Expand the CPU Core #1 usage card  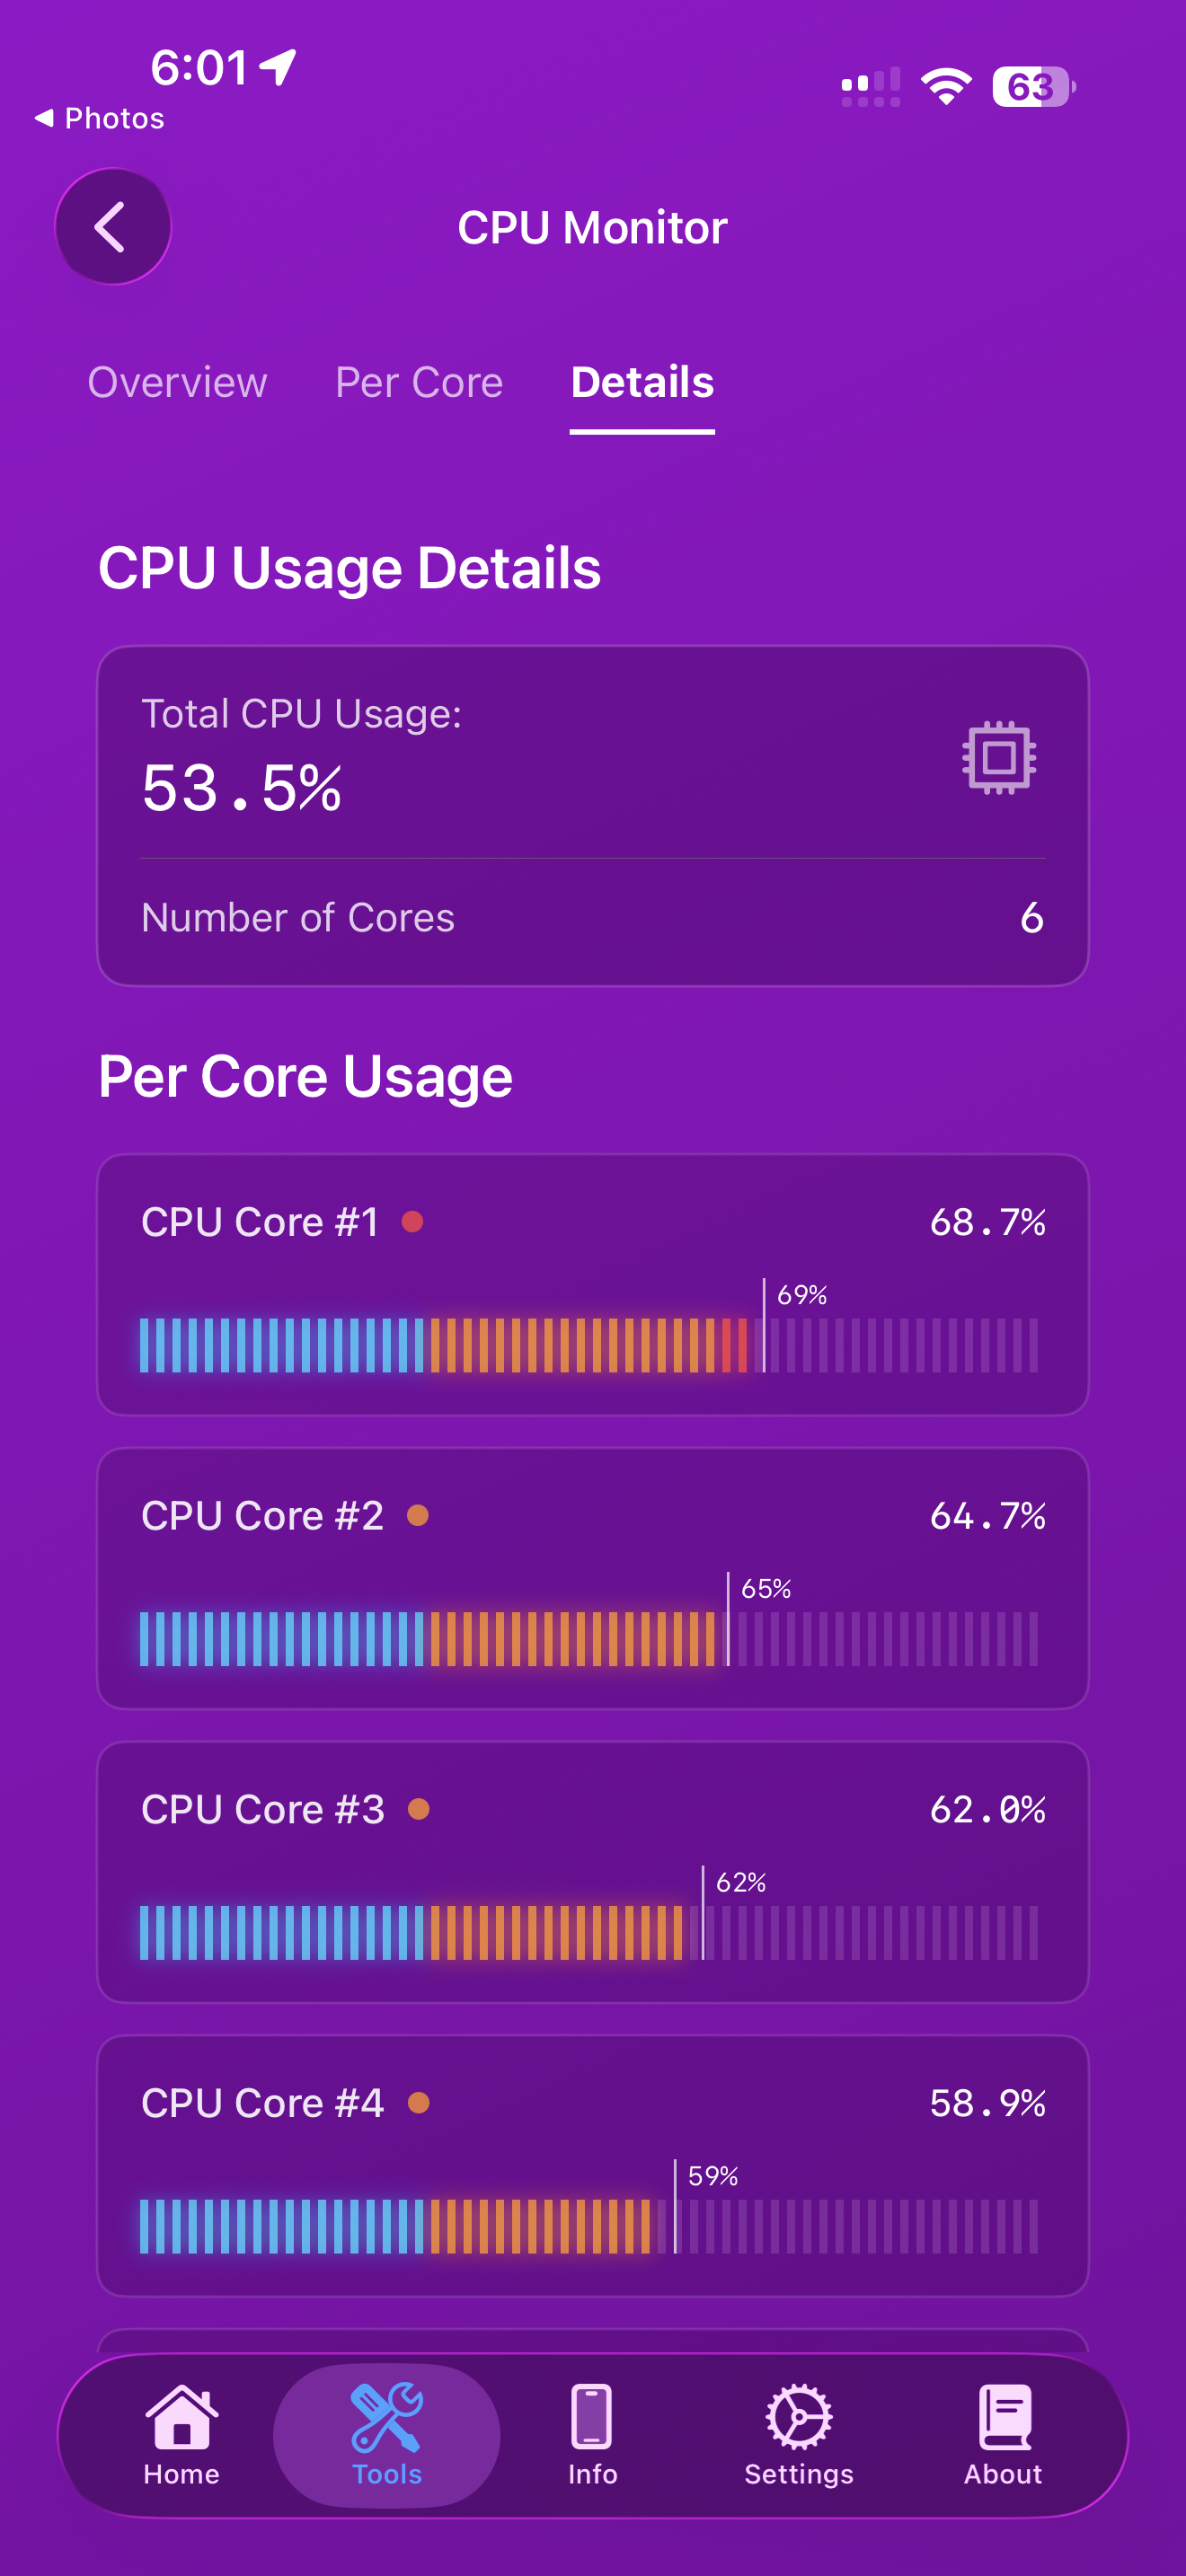click(593, 1285)
